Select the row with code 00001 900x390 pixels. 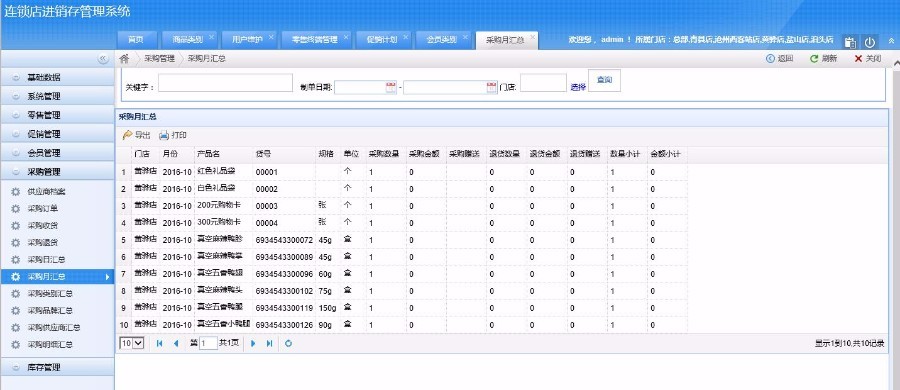402,172
